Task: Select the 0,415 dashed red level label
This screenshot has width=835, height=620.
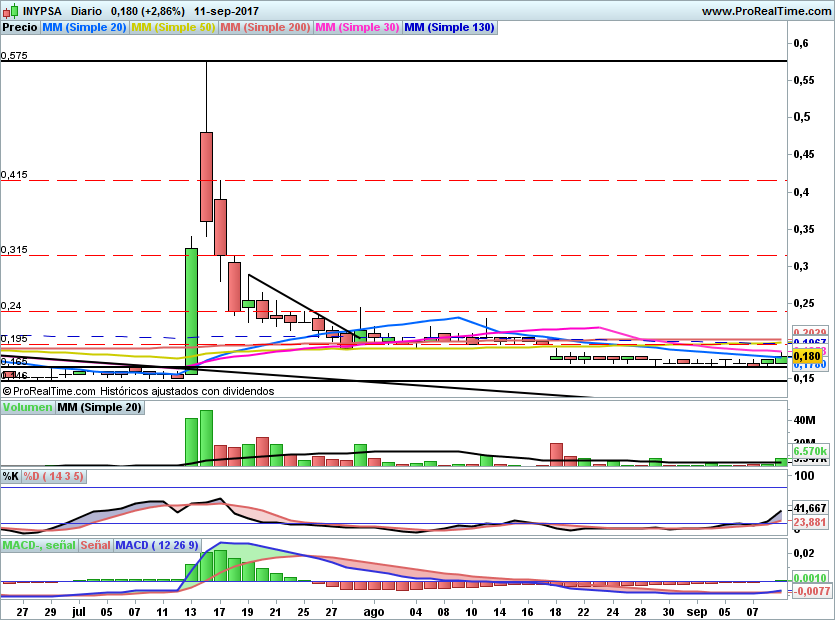Action: (x=14, y=175)
